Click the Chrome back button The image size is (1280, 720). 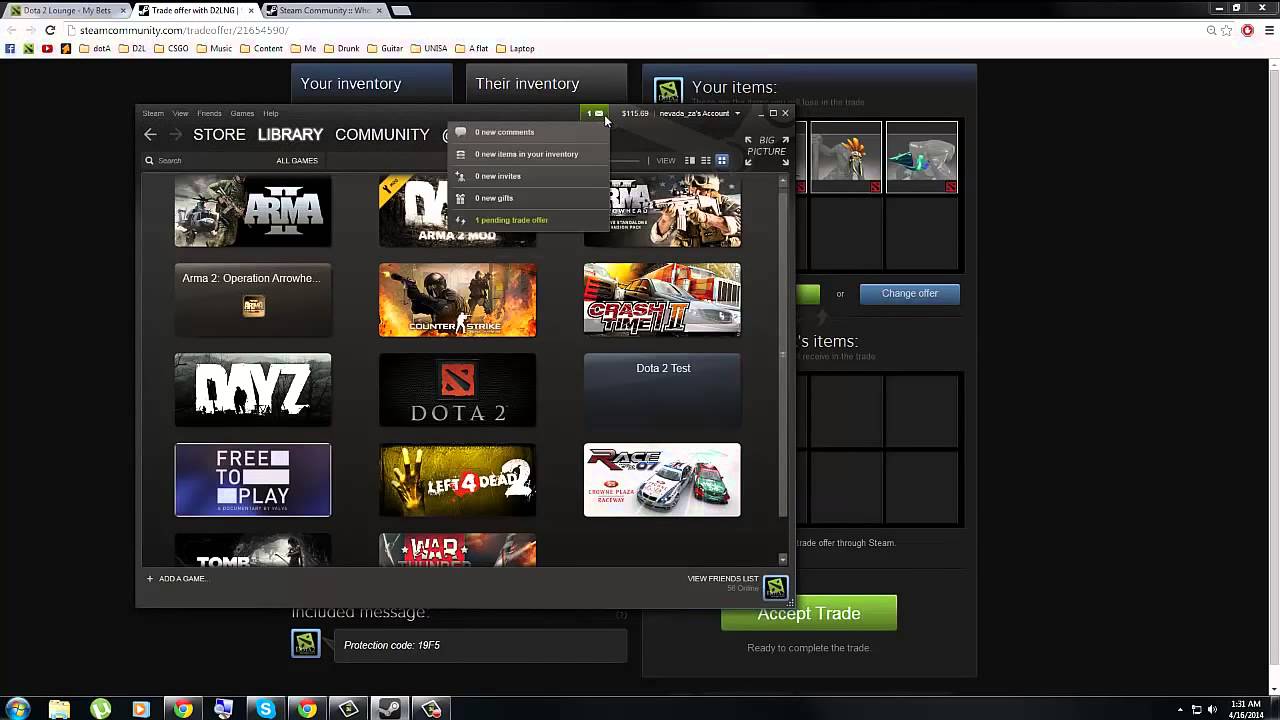coord(11,30)
